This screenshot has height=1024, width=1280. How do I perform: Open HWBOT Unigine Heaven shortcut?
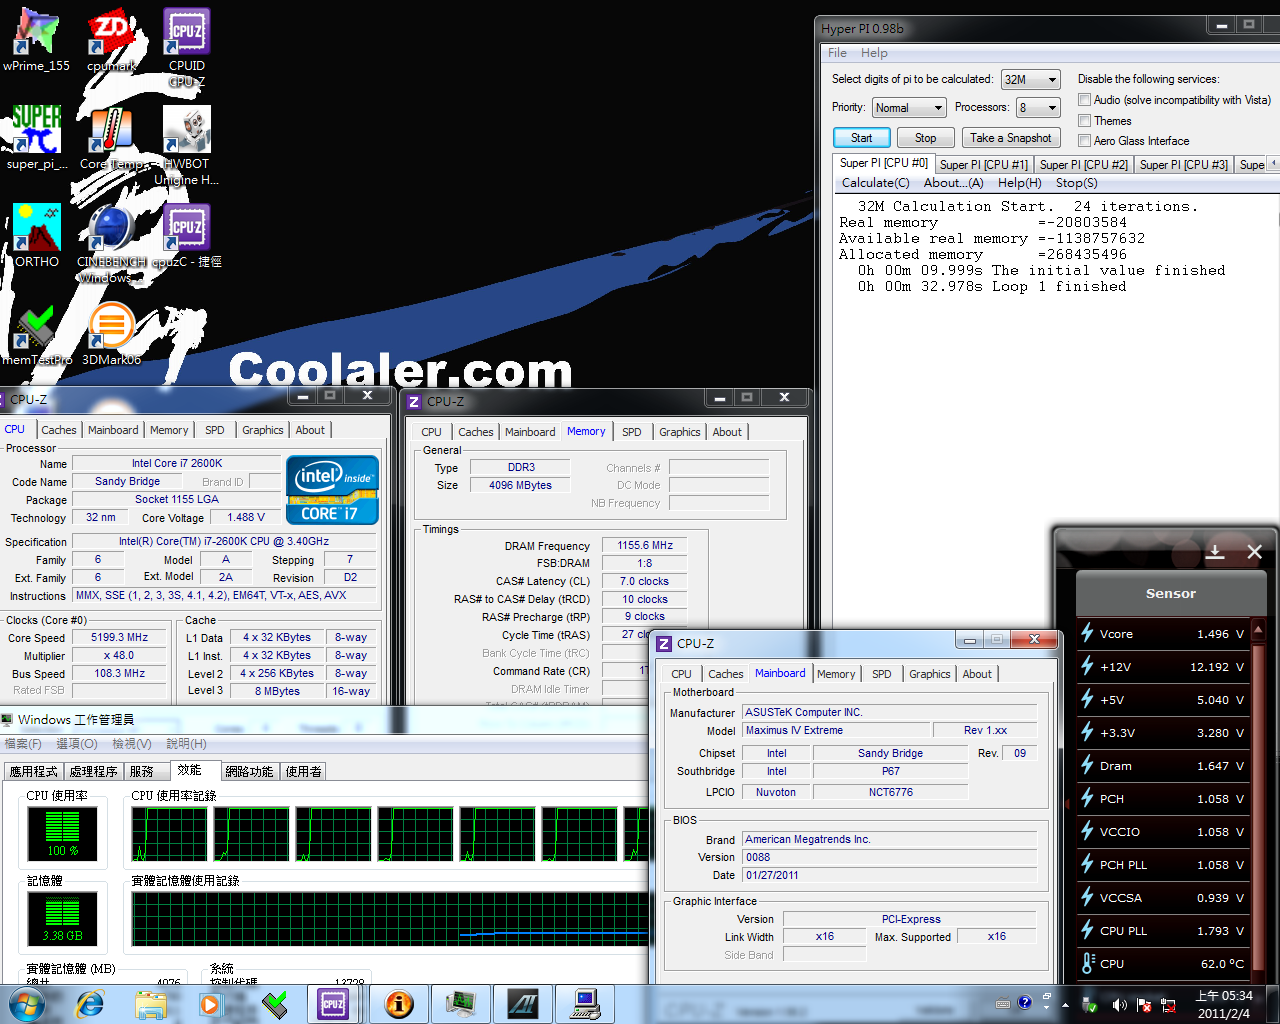pyautogui.click(x=187, y=146)
